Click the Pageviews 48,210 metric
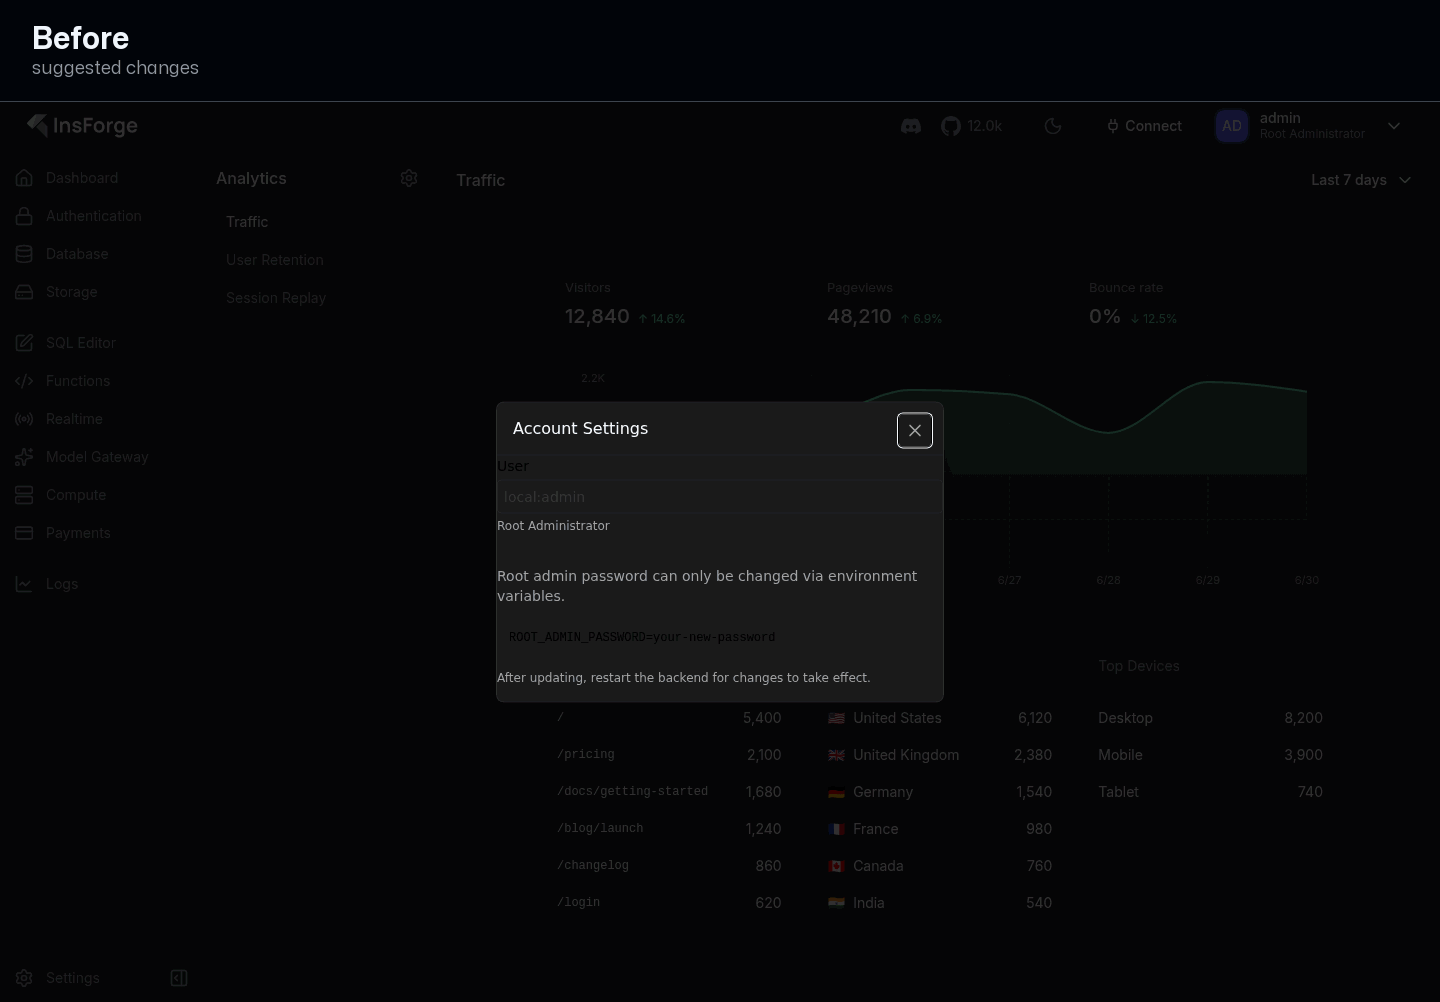The width and height of the screenshot is (1440, 1002). coord(885,304)
